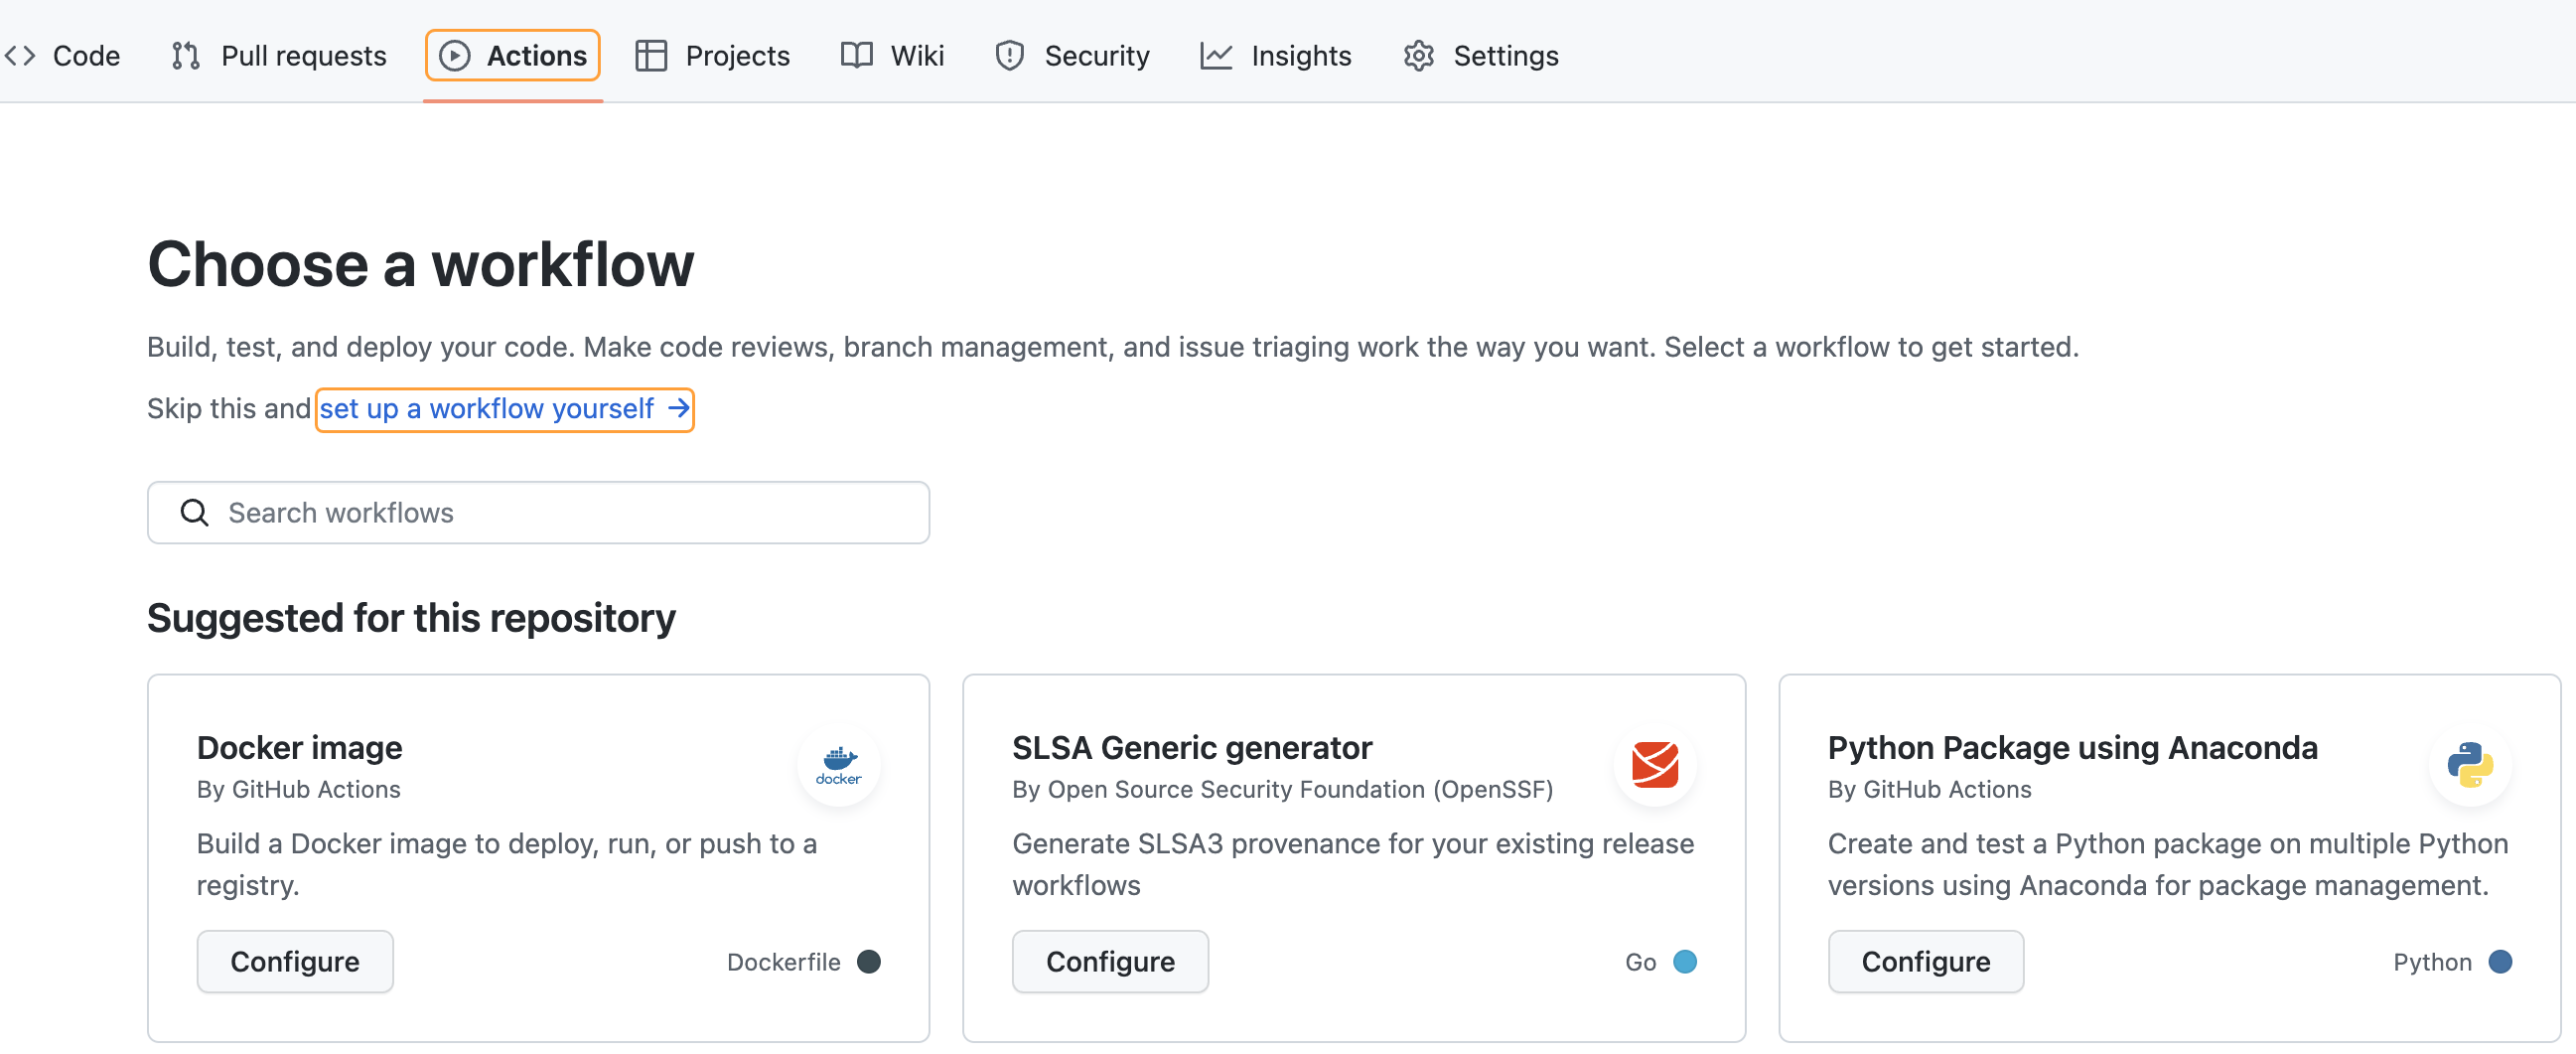The height and width of the screenshot is (1054, 2576).
Task: Click the Wiki book icon
Action: (x=856, y=56)
